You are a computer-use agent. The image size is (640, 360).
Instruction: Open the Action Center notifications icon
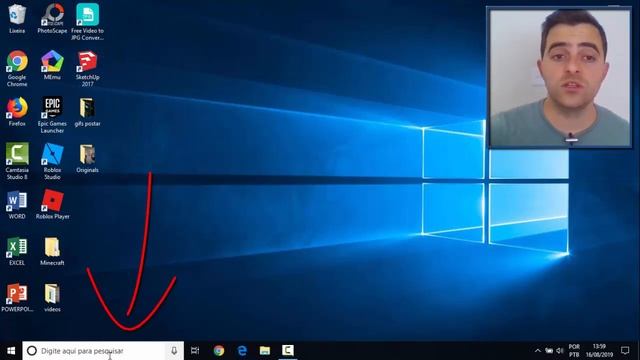625,351
